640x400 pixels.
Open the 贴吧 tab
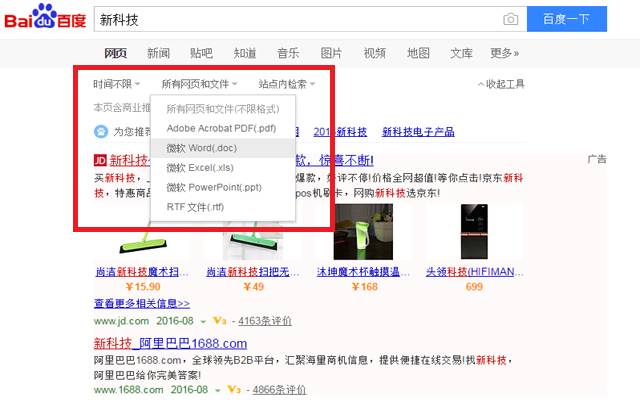point(201,53)
